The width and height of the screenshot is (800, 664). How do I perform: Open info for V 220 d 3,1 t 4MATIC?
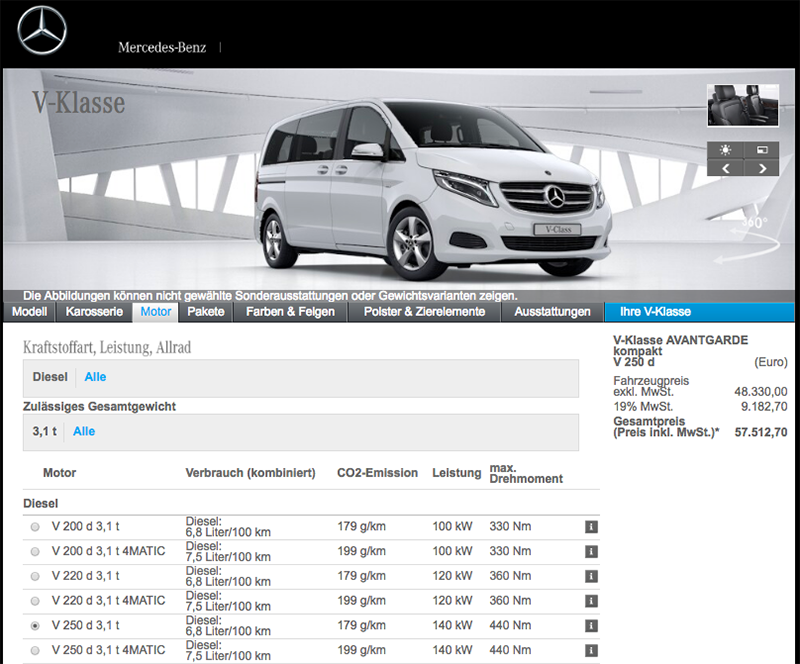[591, 601]
